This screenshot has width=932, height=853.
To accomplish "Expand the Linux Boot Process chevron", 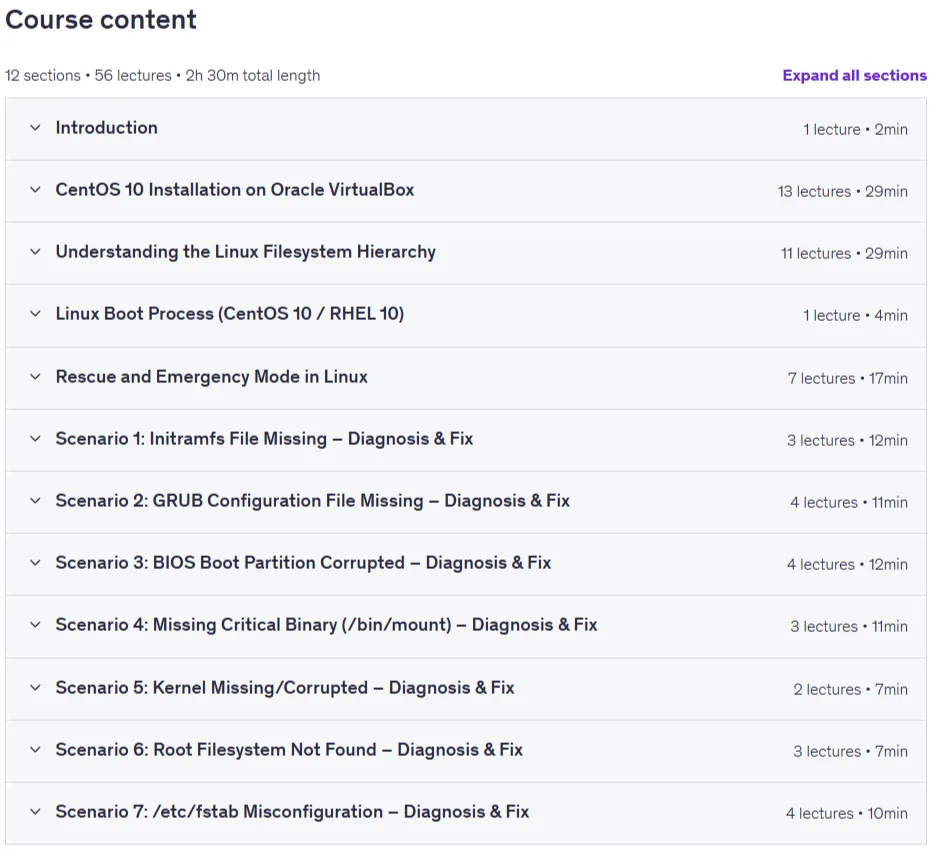I will (x=36, y=314).
